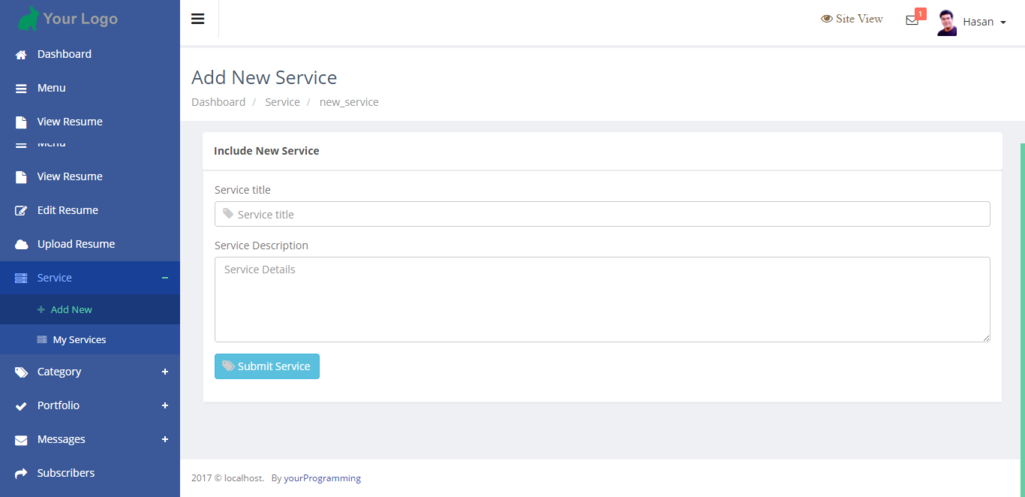Open the envelope notifications icon
This screenshot has height=497, width=1025.
[912, 20]
